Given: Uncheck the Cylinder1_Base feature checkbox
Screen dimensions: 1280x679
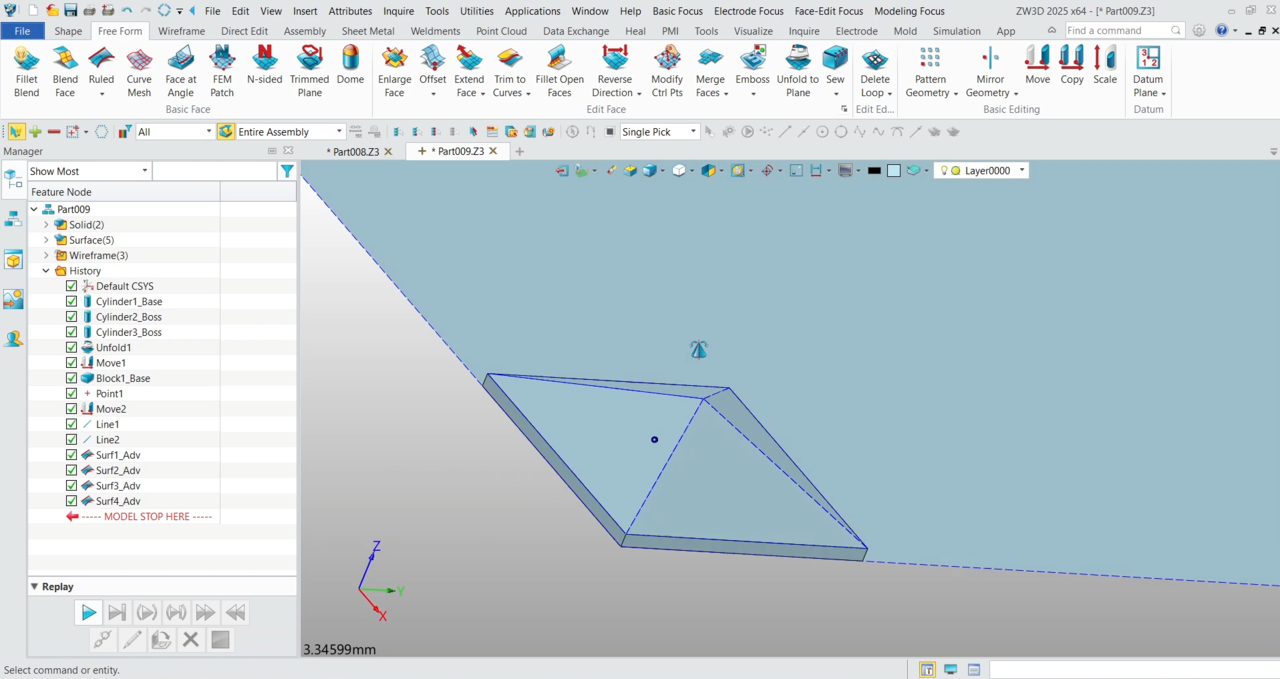Looking at the screenshot, I should (71, 301).
